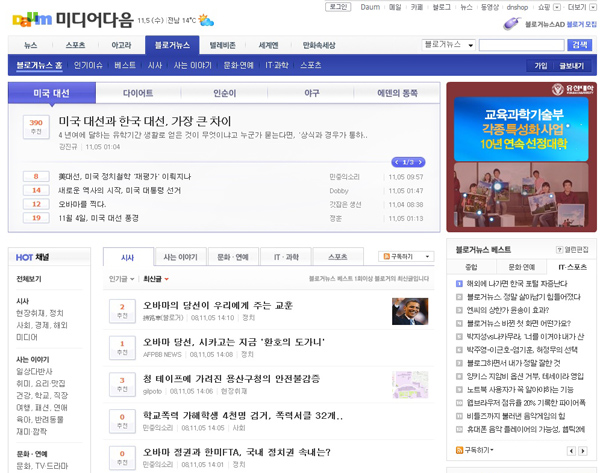600x473 pixels.
Task: Switch to 문화·연예 article list tab
Action: 233,257
